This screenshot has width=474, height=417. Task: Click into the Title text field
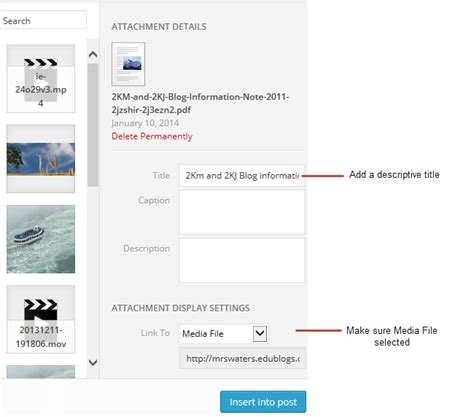click(x=242, y=175)
